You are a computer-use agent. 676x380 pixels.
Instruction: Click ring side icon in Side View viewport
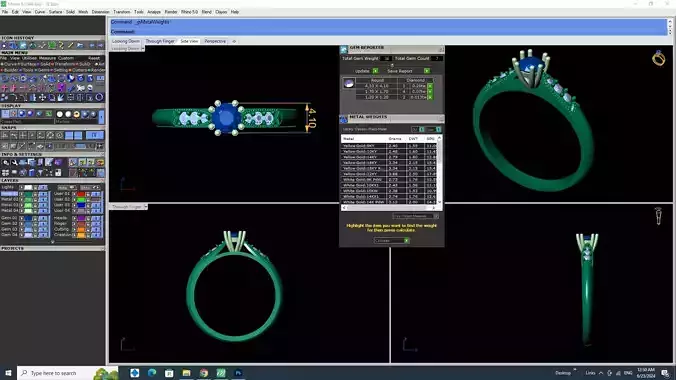point(658,216)
